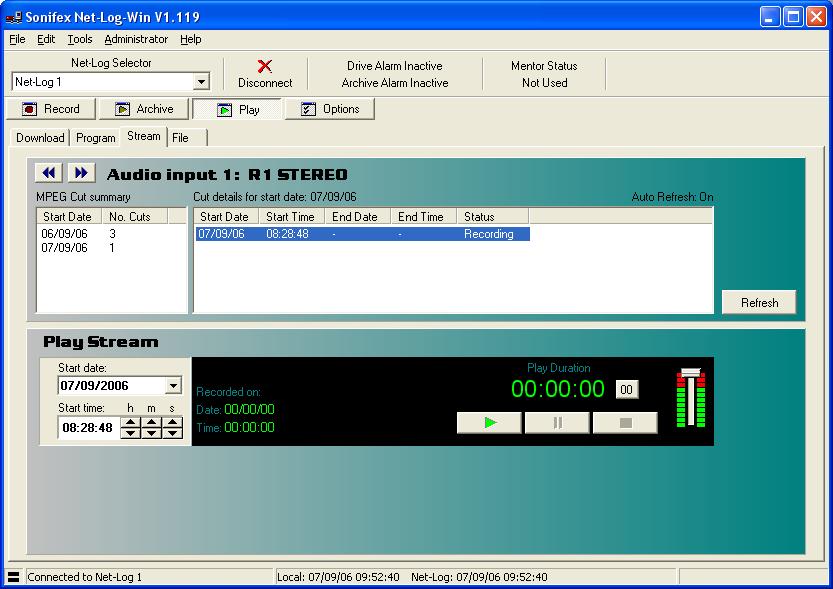Start stream playback with green play button
This screenshot has height=589, width=833.
(x=489, y=423)
